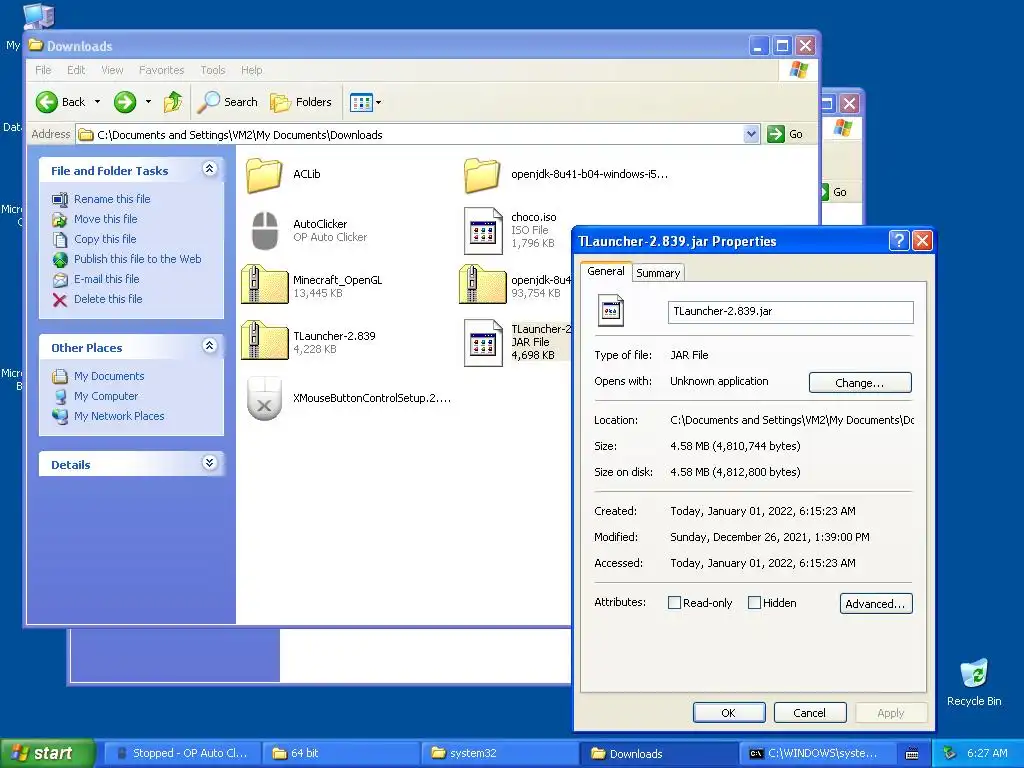Select the XMouseButtonControlSetup installer icon
The image size is (1024, 768).
pos(264,398)
